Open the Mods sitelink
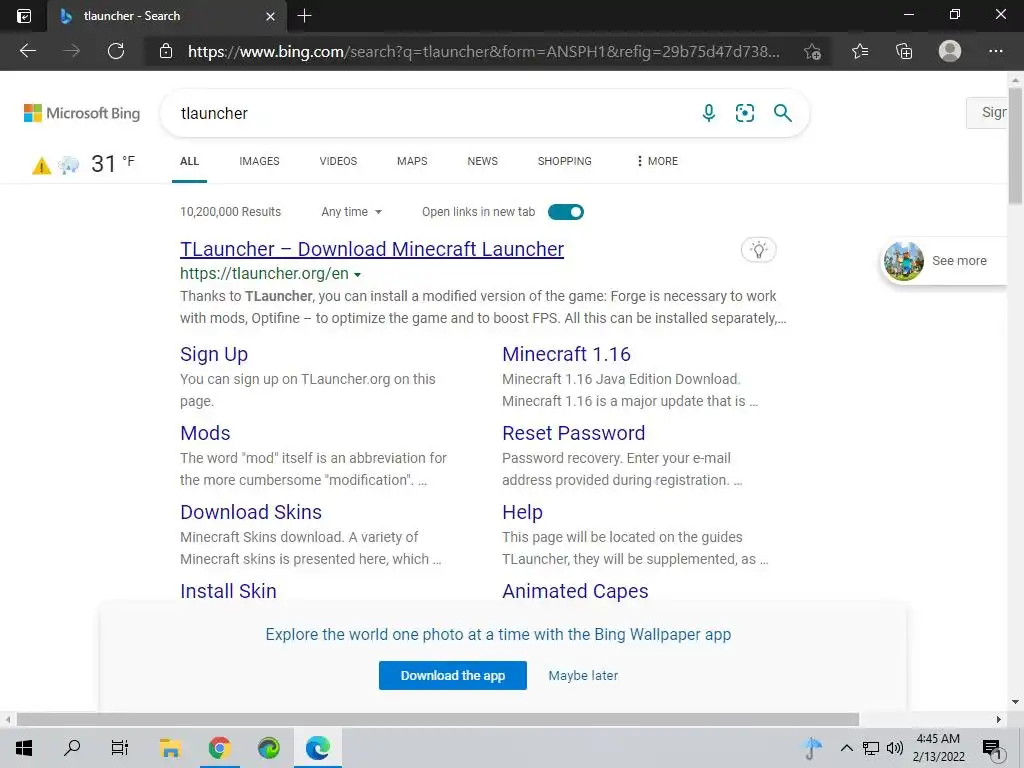Screen dimensions: 1024x768 pos(205,433)
